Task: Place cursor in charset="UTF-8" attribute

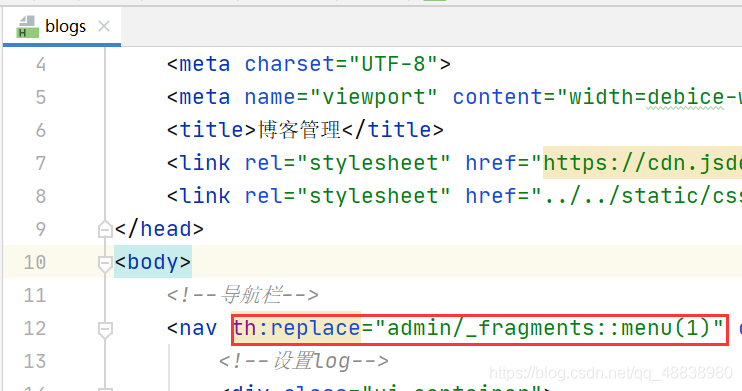Action: click(341, 64)
